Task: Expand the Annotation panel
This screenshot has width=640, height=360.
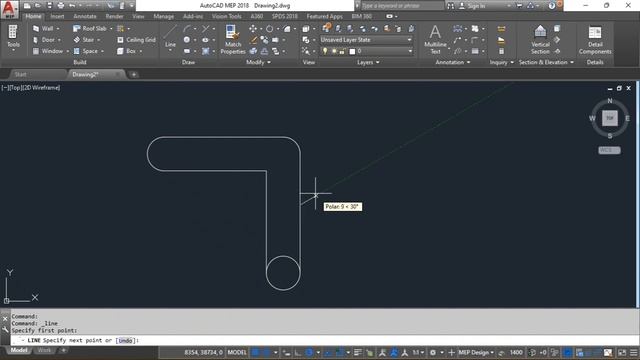Action: pos(453,62)
